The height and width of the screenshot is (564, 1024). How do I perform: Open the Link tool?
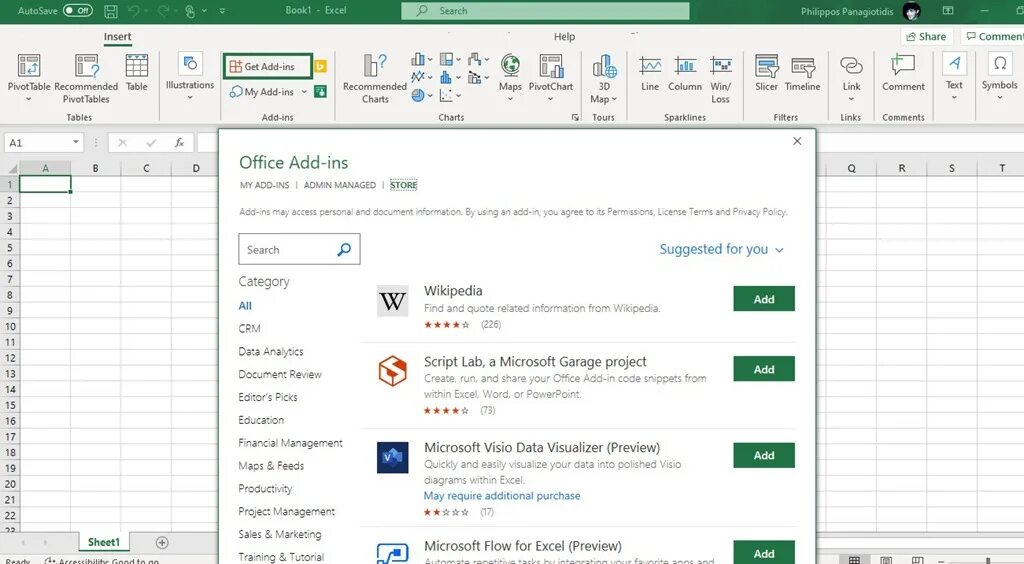pos(851,78)
